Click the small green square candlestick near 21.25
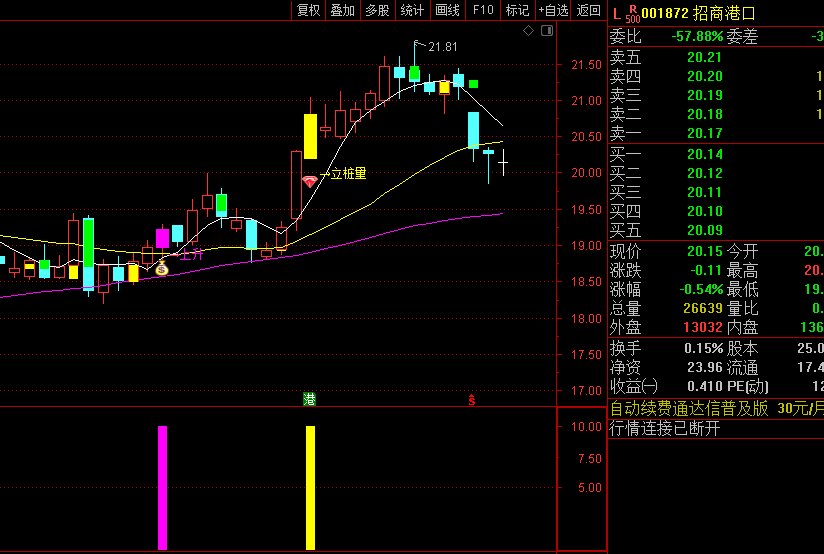824x554 pixels. [473, 84]
